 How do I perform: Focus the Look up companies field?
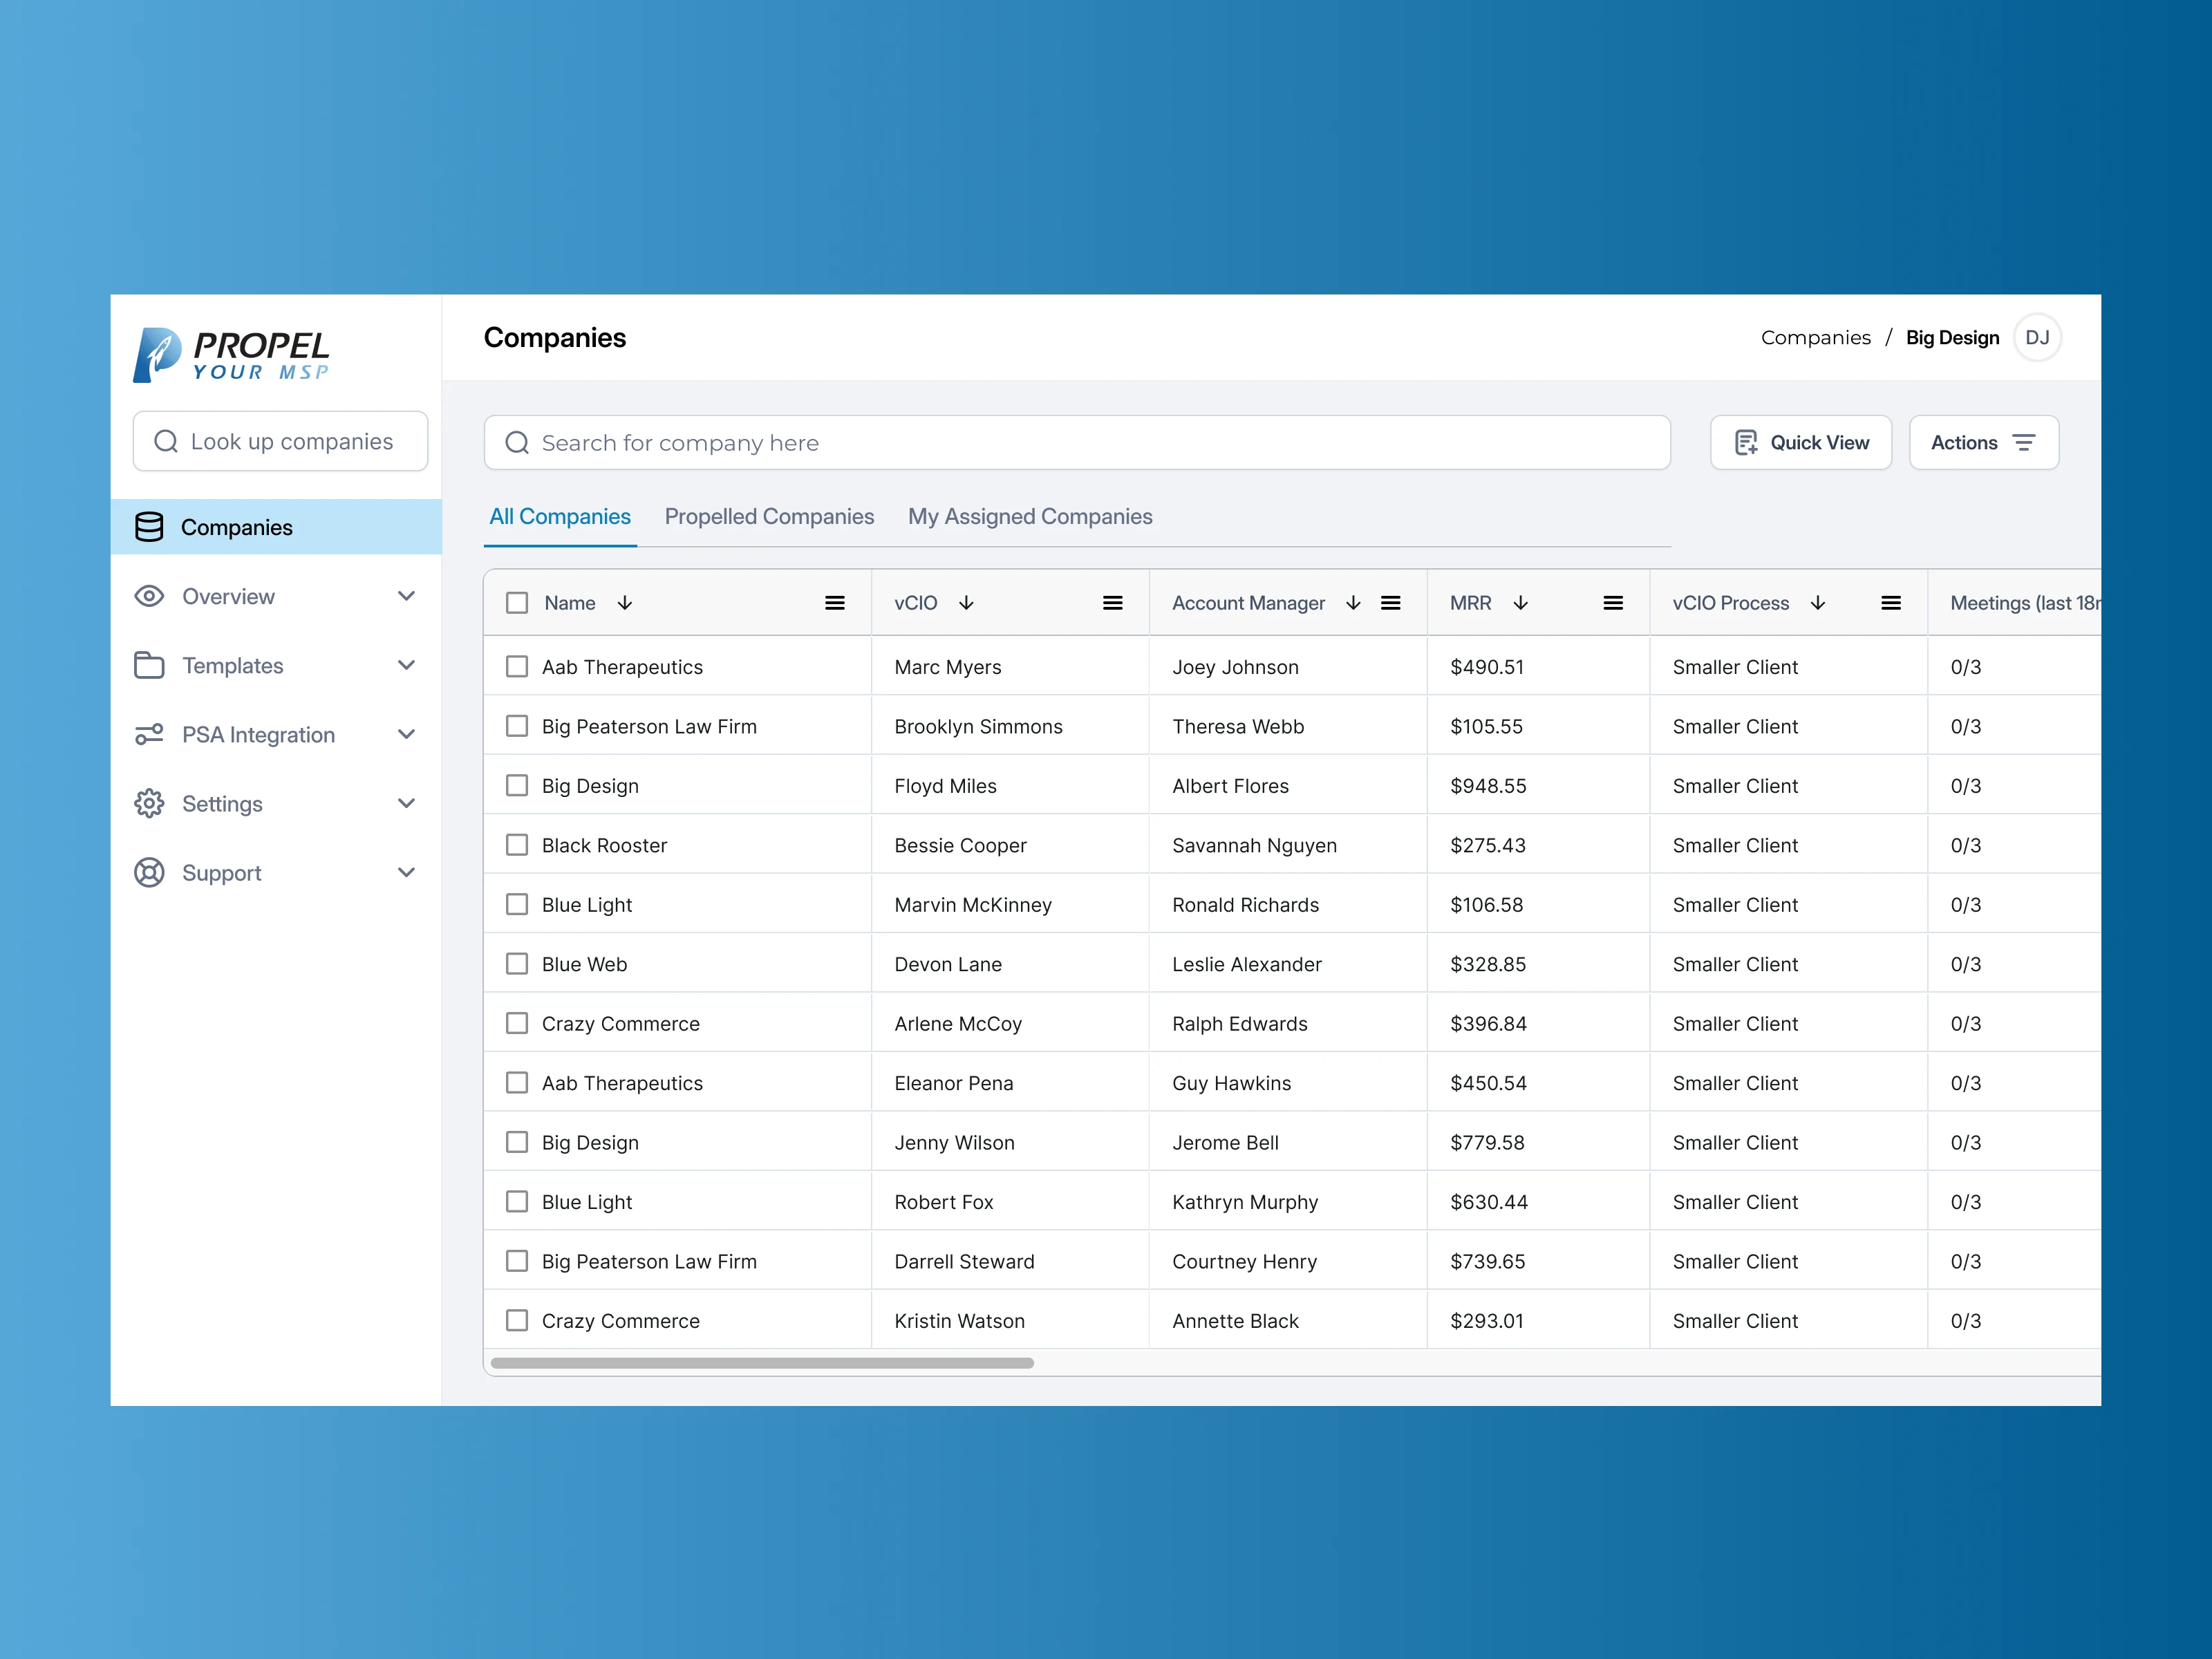(280, 441)
